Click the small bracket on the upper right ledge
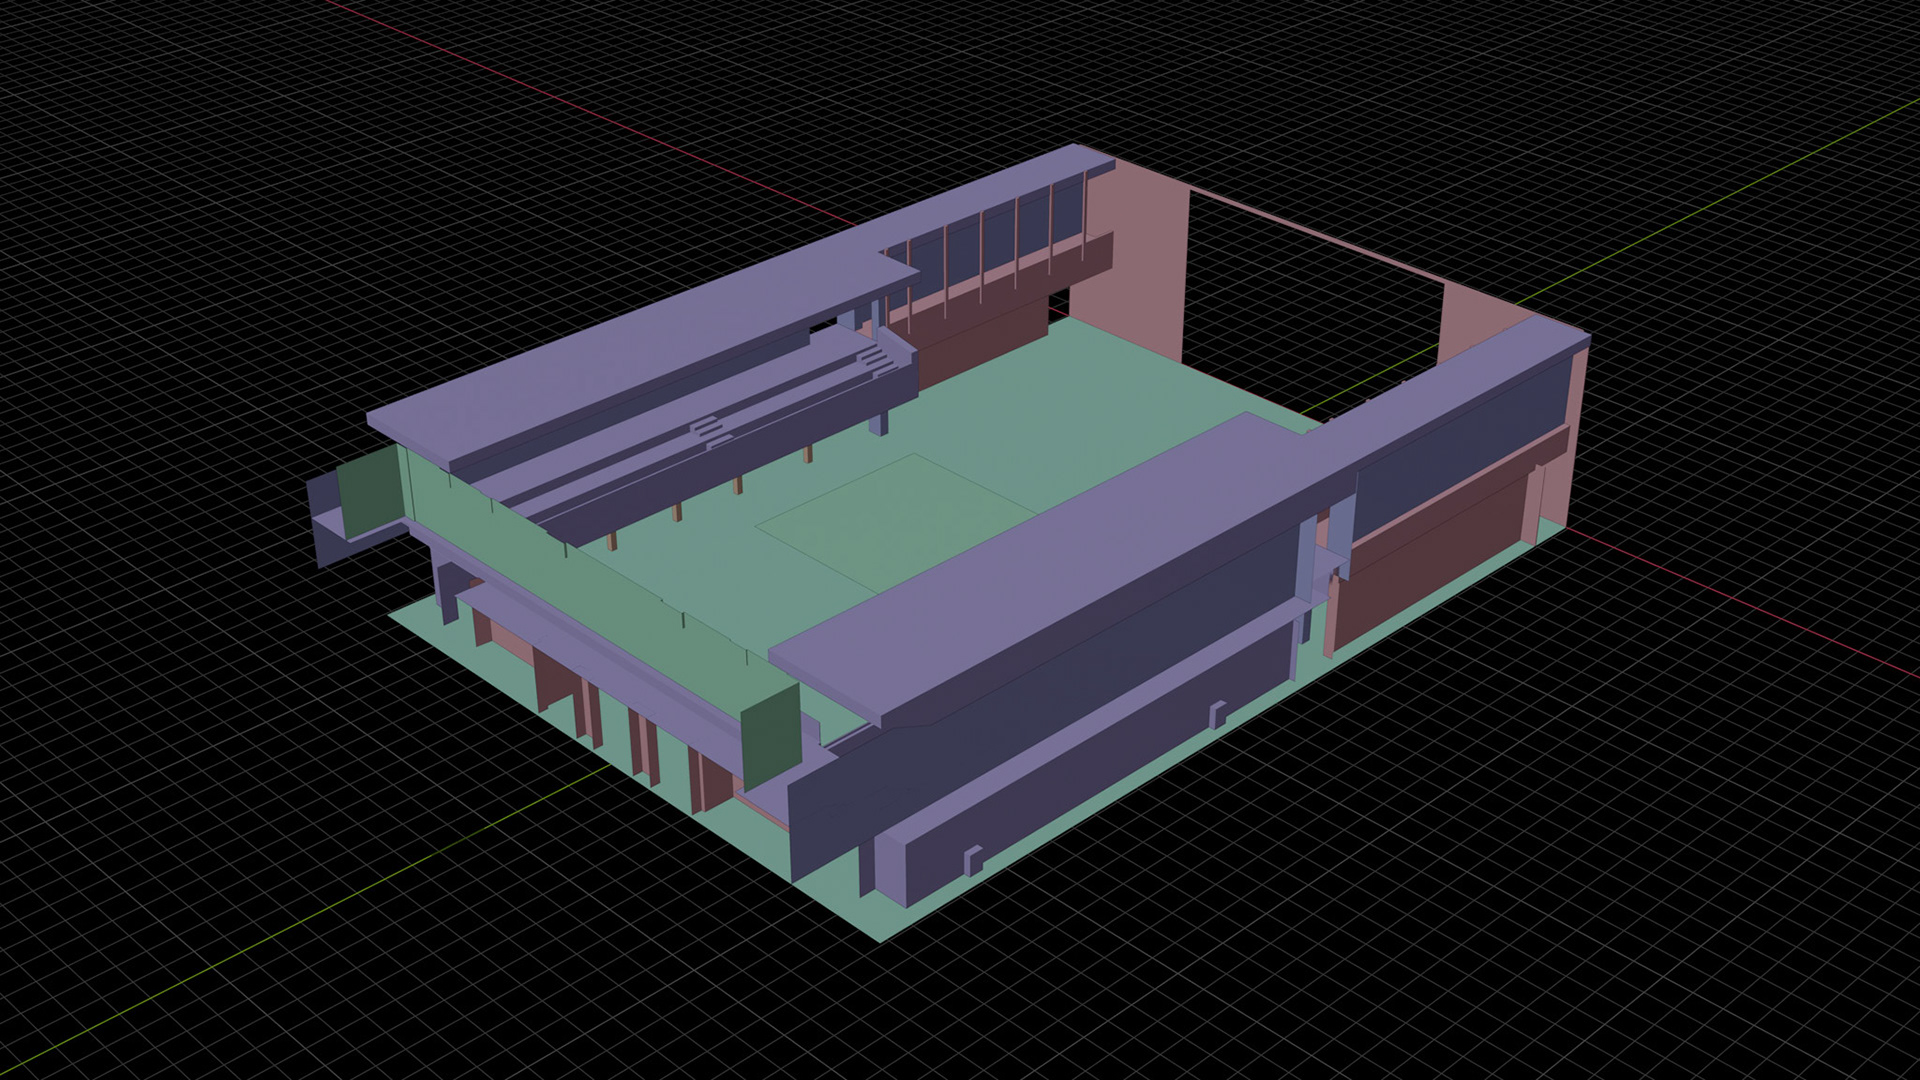This screenshot has height=1080, width=1920. 1217,714
